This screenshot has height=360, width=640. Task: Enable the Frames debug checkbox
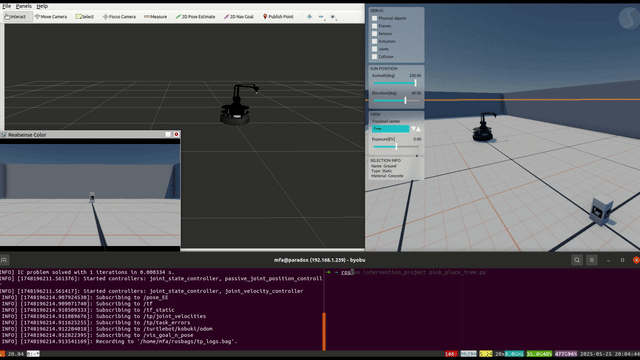tap(374, 26)
